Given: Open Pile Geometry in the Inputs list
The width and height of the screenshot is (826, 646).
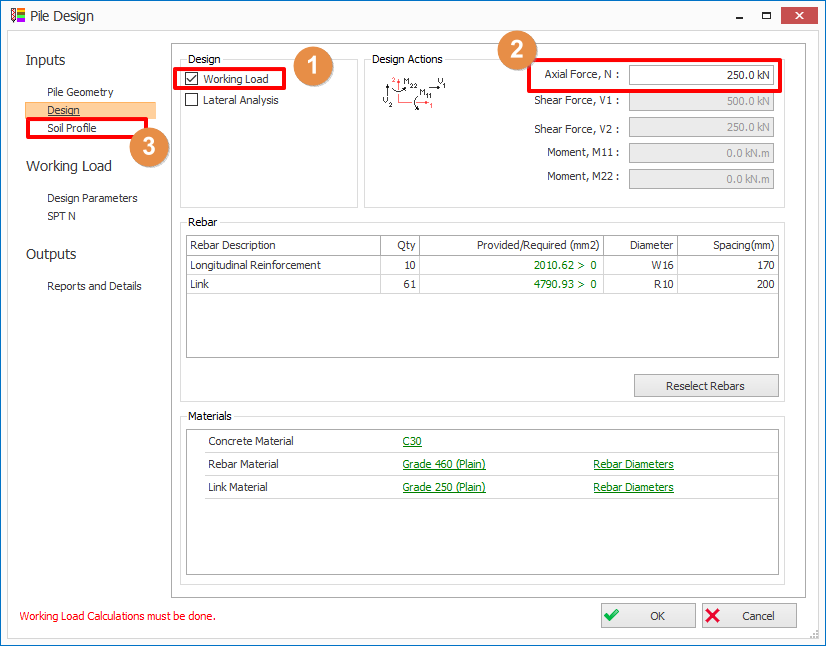Looking at the screenshot, I should coord(80,92).
